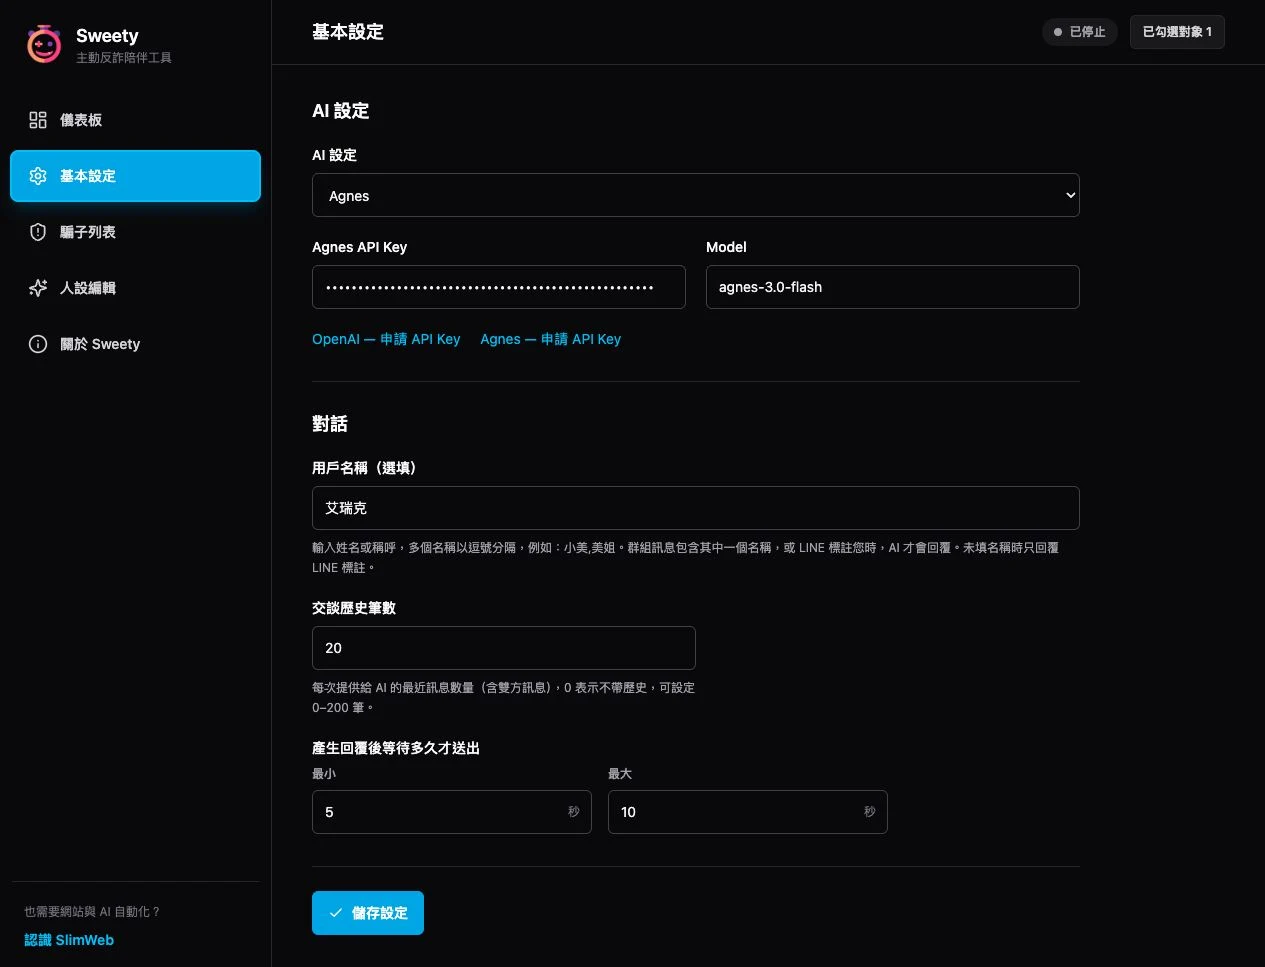This screenshot has width=1265, height=967.
Task: Click the 主動反詐陪伴工具 tagline text
Action: coord(123,58)
